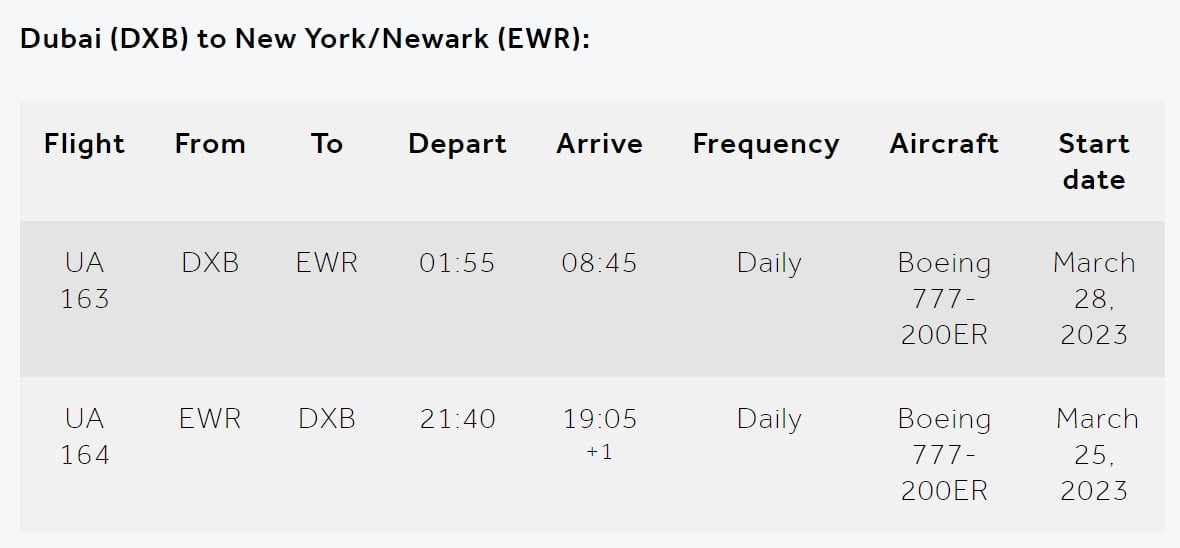Select the 21:40 departure time
1180x548 pixels.
(457, 419)
